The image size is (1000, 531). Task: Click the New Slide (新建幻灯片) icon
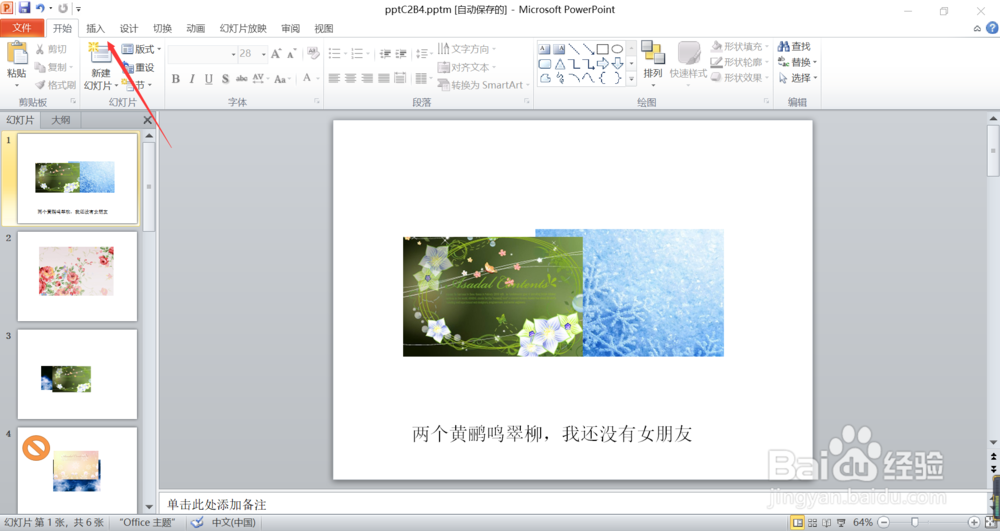(99, 54)
